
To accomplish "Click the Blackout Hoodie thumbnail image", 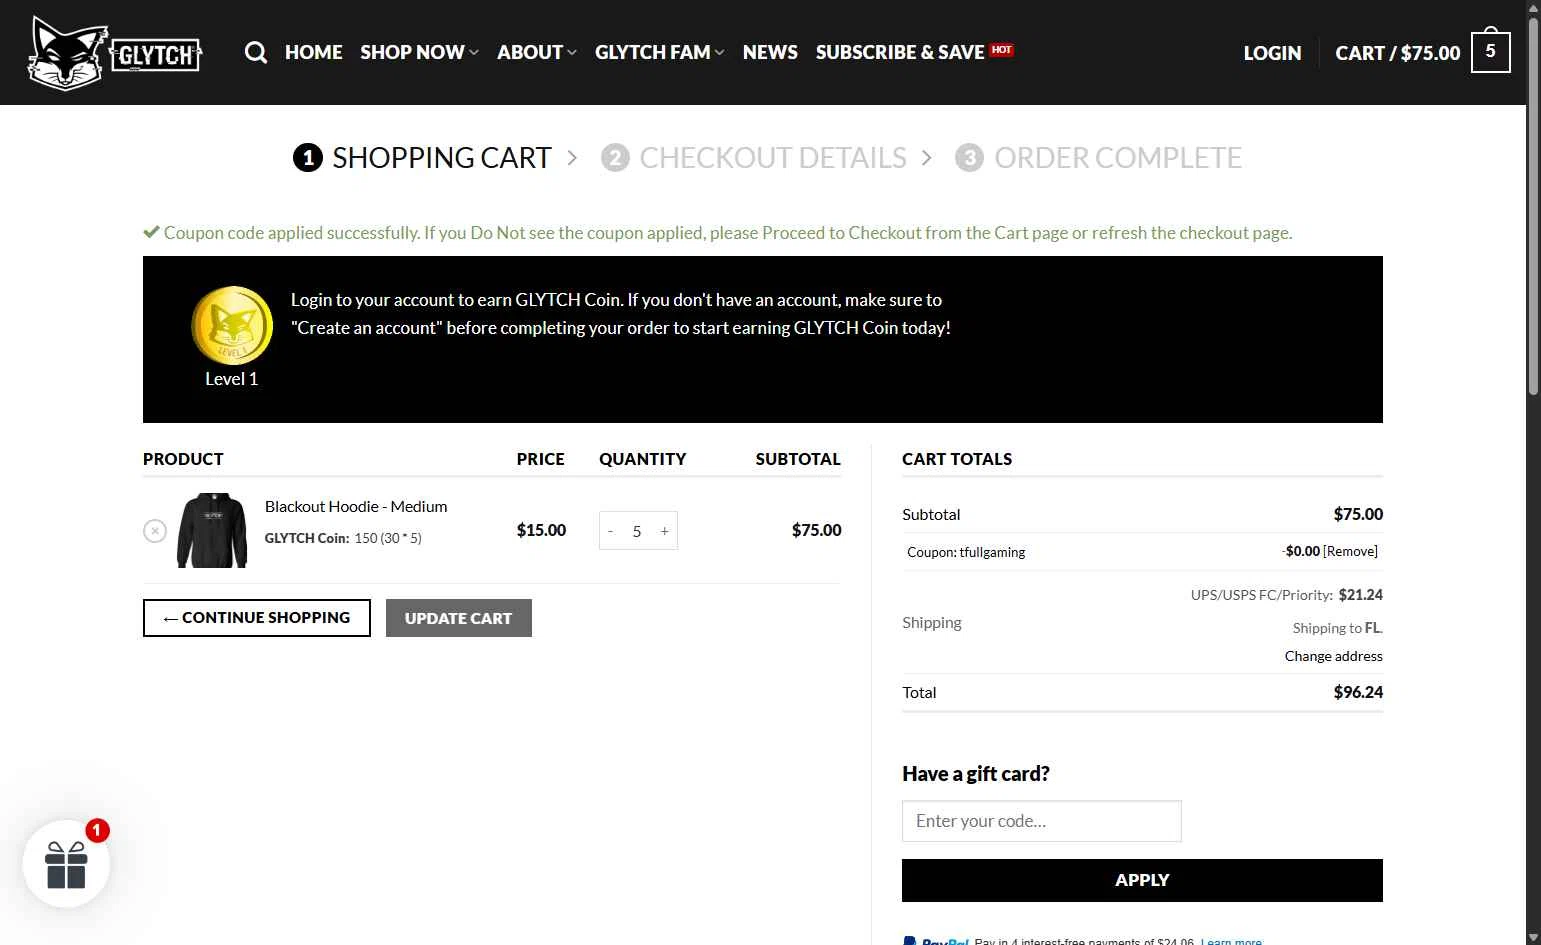I will (212, 530).
